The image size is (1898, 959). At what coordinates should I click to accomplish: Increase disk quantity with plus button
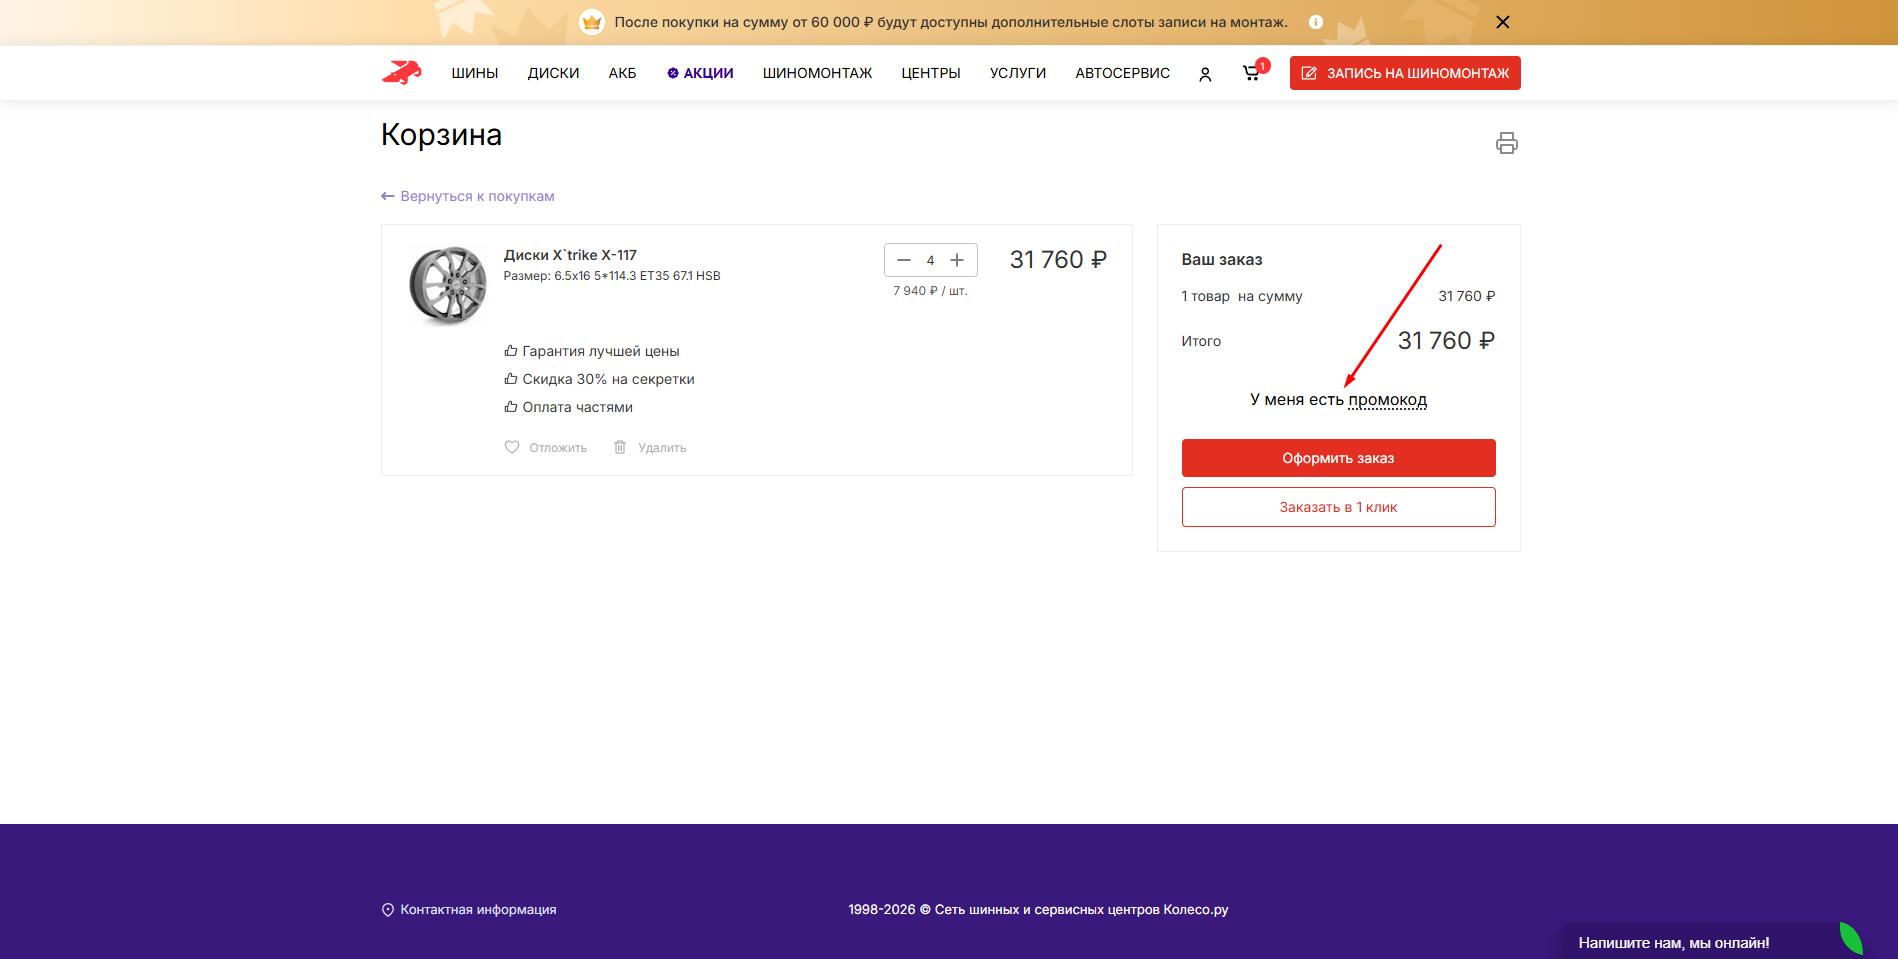[x=957, y=260]
